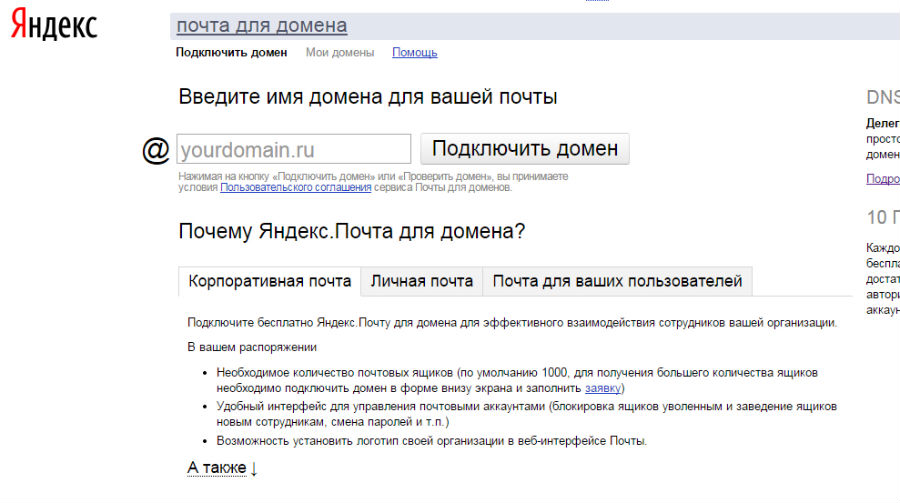Screen dimensions: 900x503
Task: Expand the 'А также ↓' section
Action: 222,468
